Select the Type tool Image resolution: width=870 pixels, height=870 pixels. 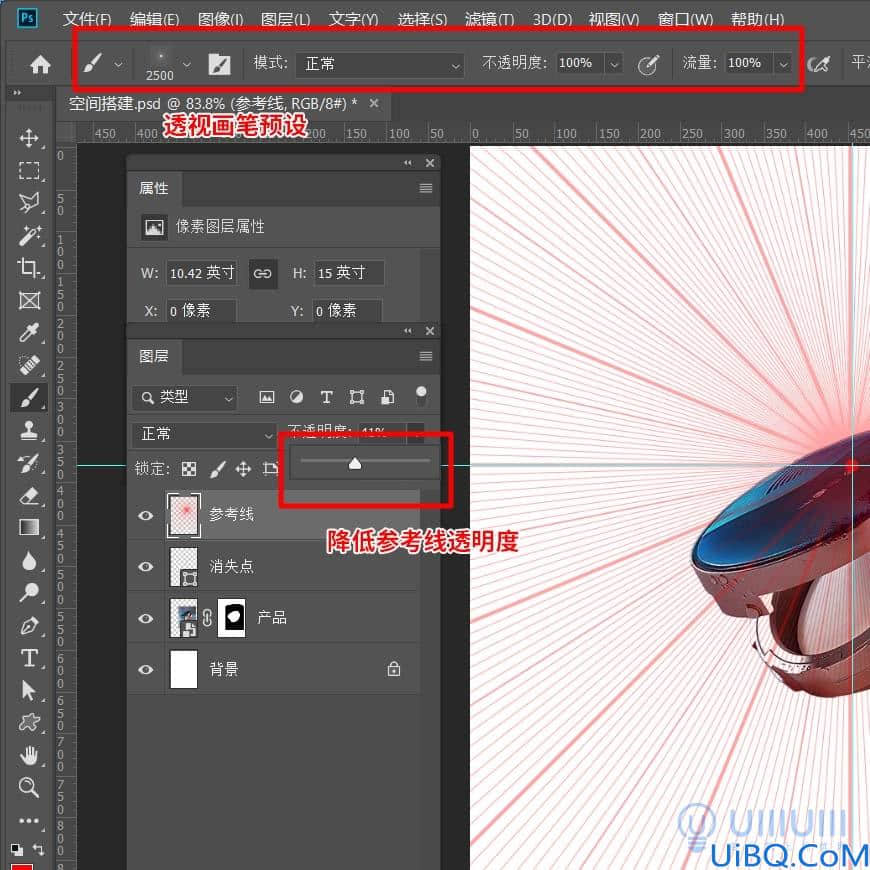(29, 658)
